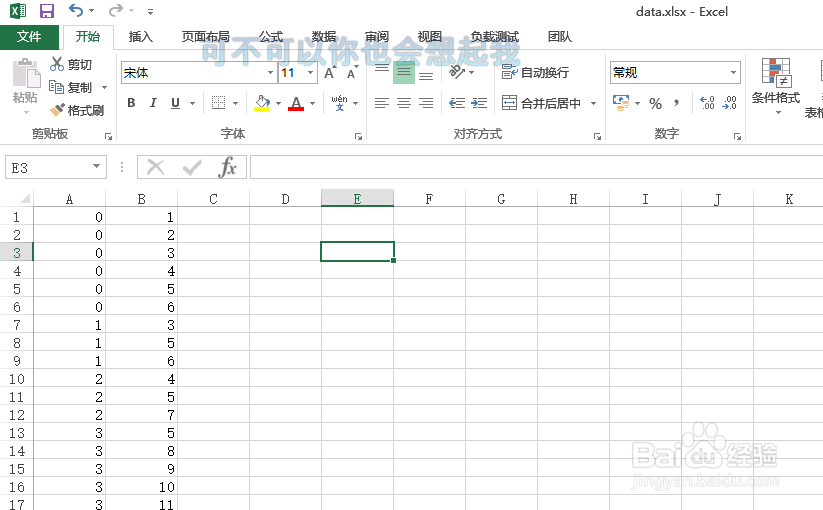
Task: Open the font dialog launcher
Action: (358, 136)
